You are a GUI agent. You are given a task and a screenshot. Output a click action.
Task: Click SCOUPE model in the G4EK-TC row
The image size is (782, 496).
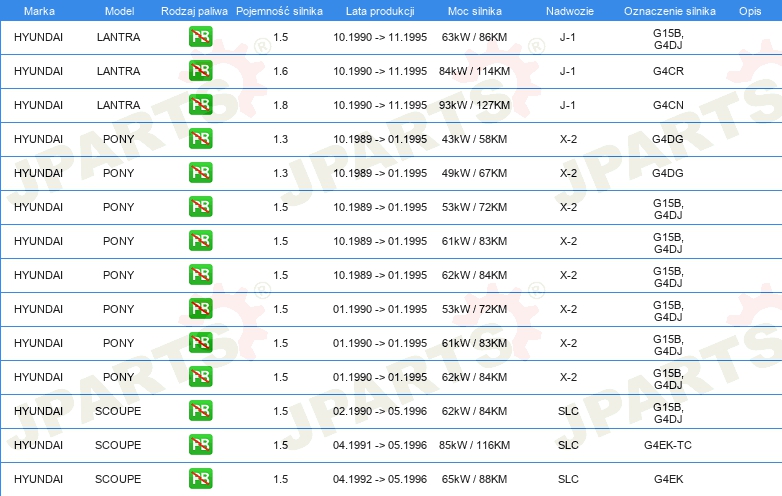point(118,445)
